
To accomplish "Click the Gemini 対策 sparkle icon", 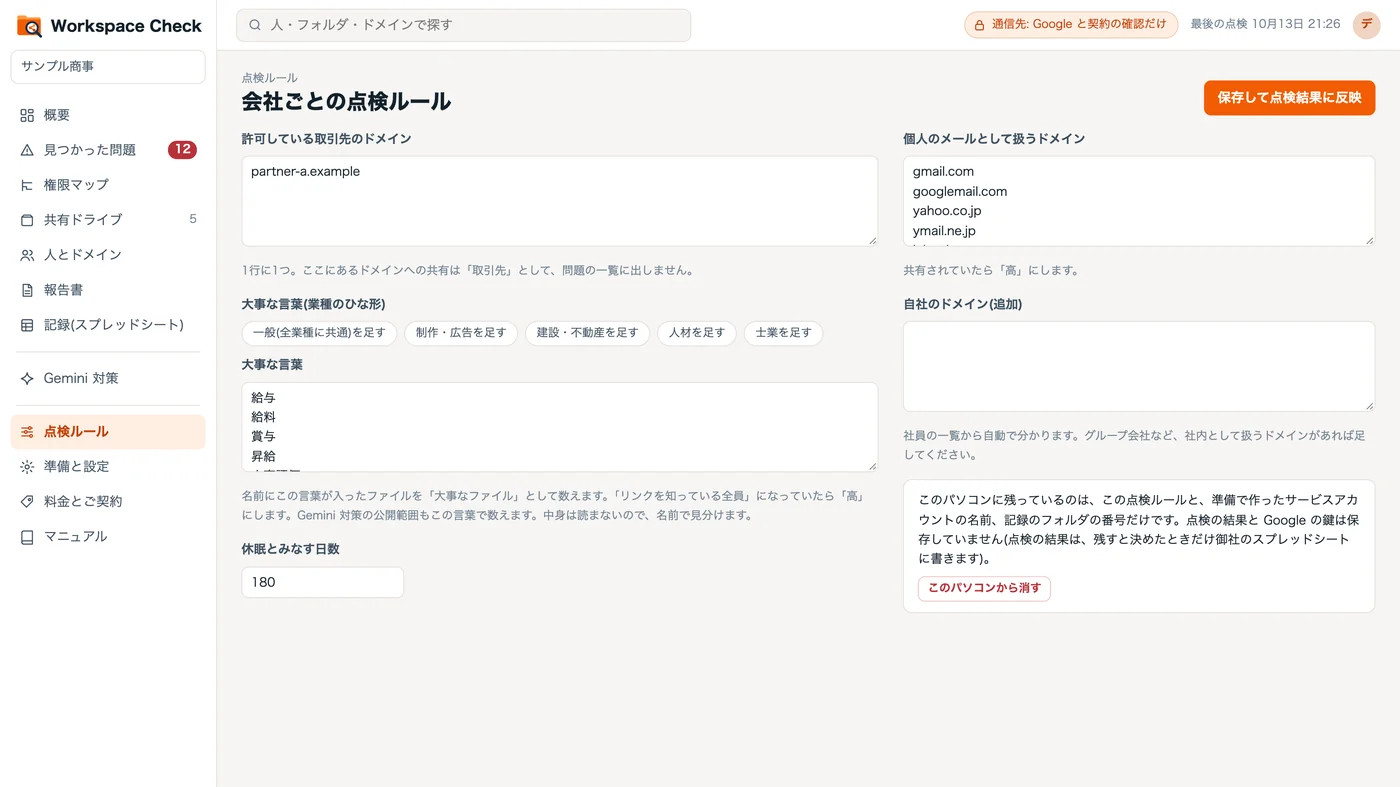I will (x=27, y=379).
